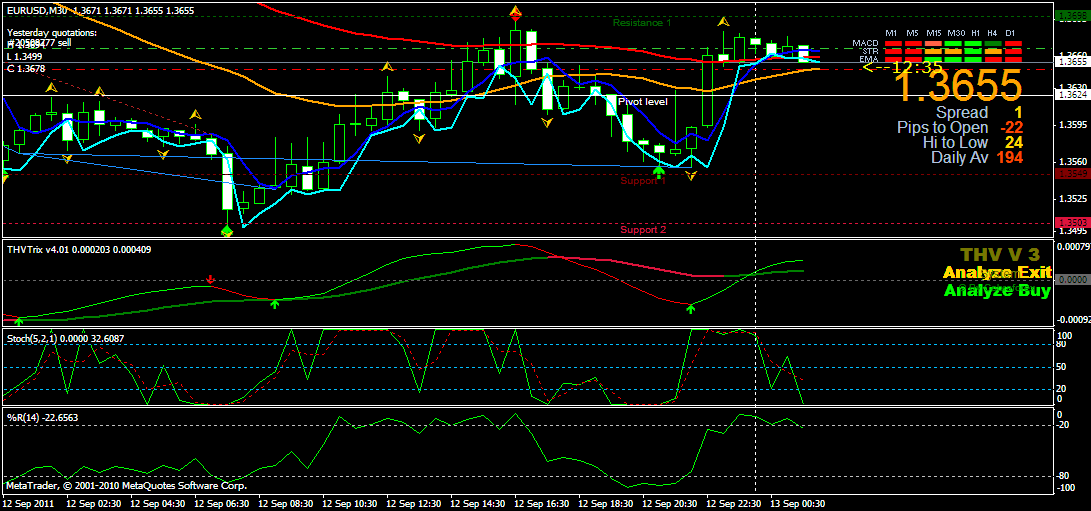
Task: Click the -80 level on %R scale
Action: pos(1064,476)
